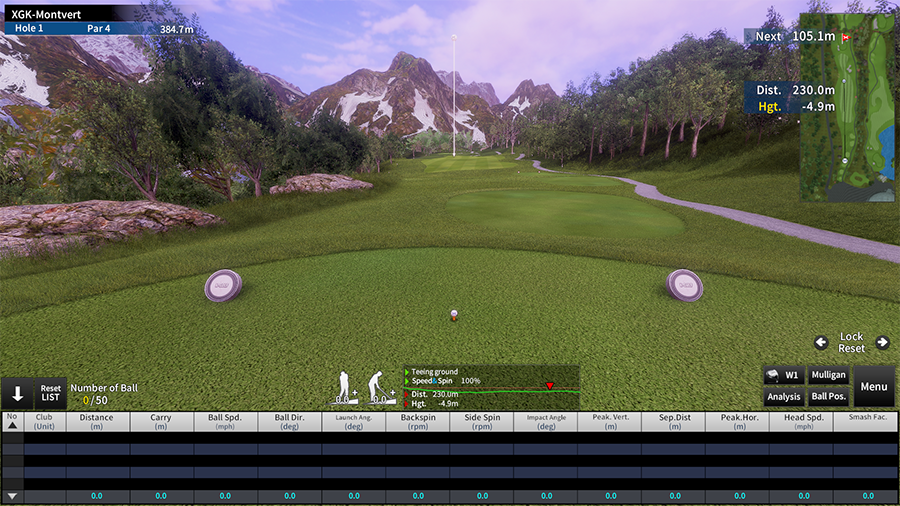Open the Menu
The image size is (900, 506).
(x=873, y=386)
